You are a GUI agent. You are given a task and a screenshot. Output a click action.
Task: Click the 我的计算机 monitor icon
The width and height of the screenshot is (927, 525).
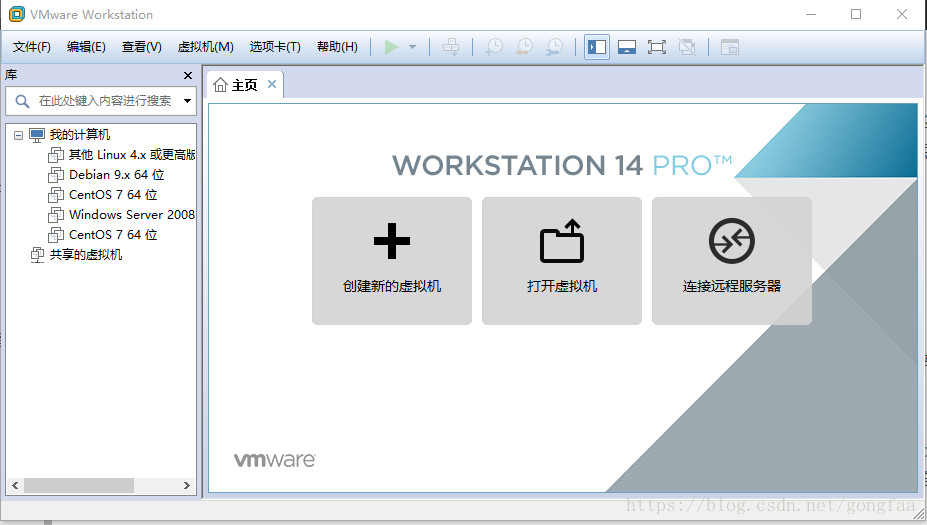pos(37,135)
